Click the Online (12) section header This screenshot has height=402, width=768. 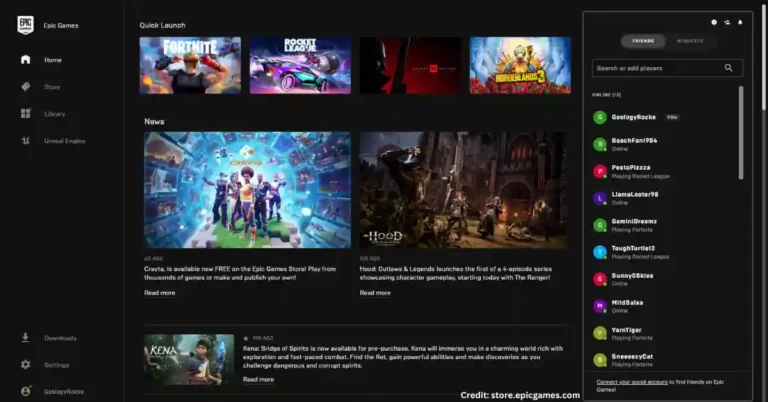click(x=606, y=95)
